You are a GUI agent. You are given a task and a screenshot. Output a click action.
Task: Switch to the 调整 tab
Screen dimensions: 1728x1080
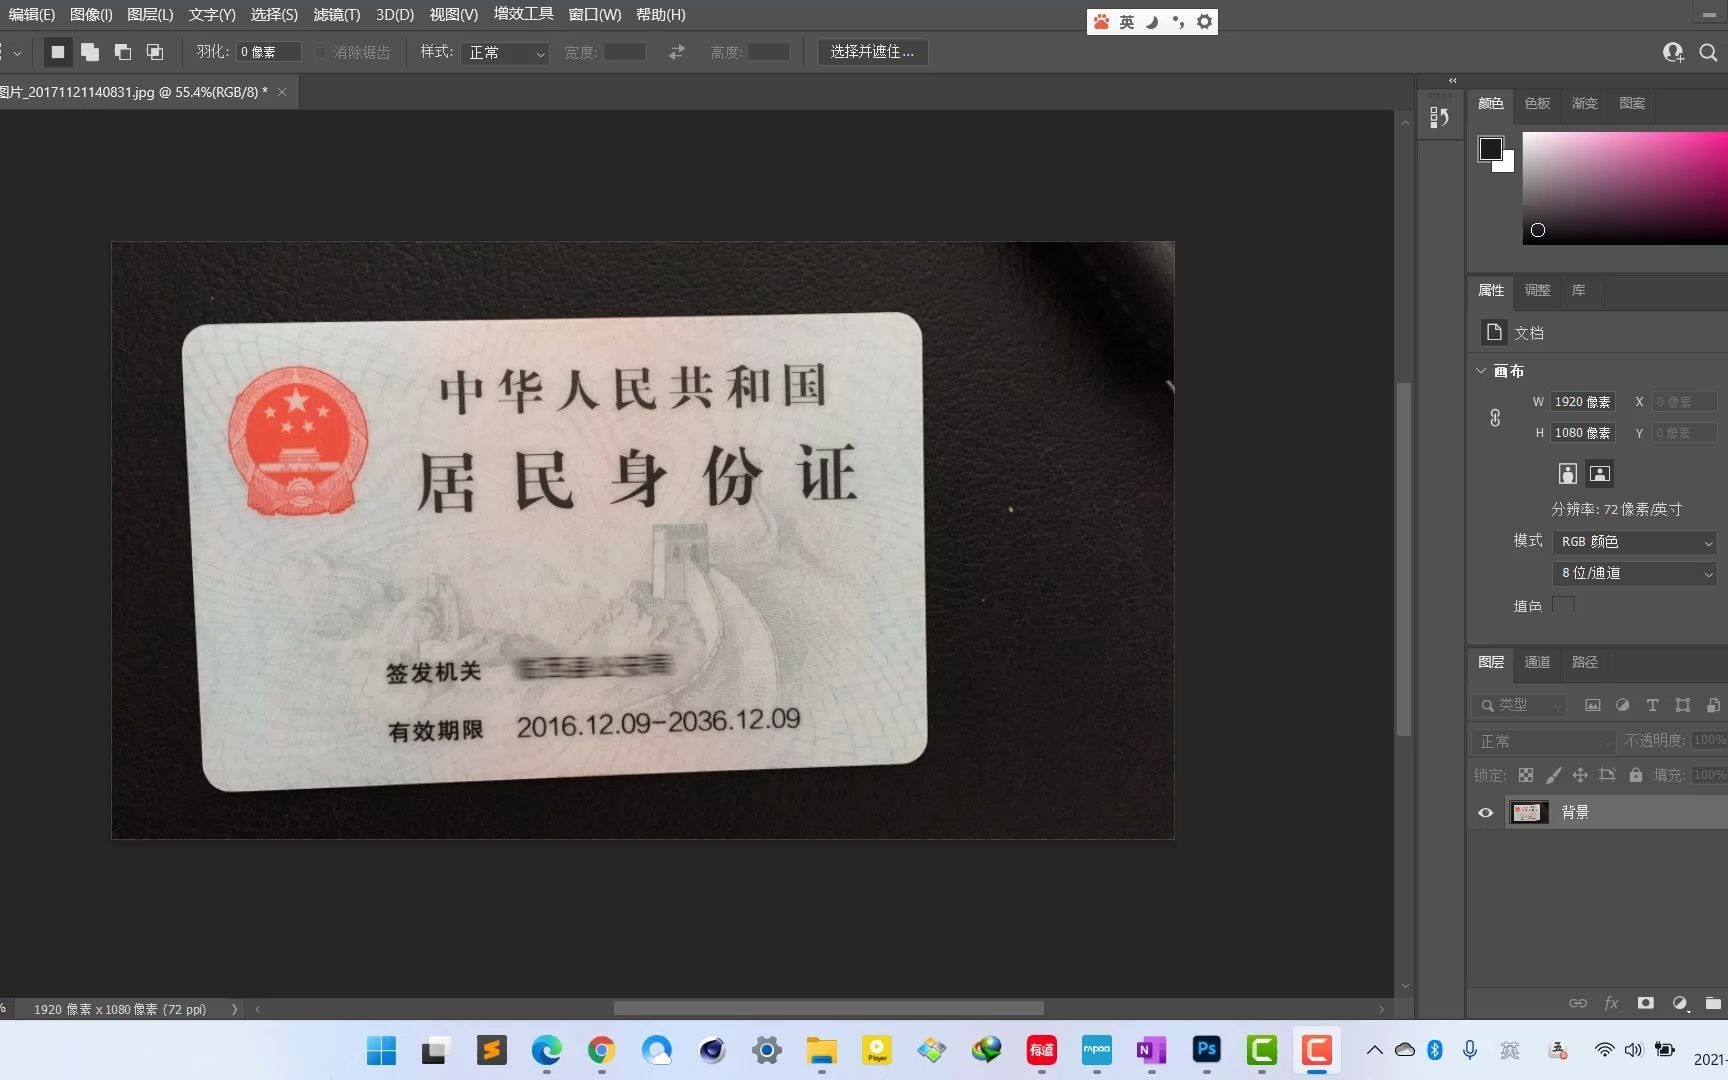(1537, 290)
